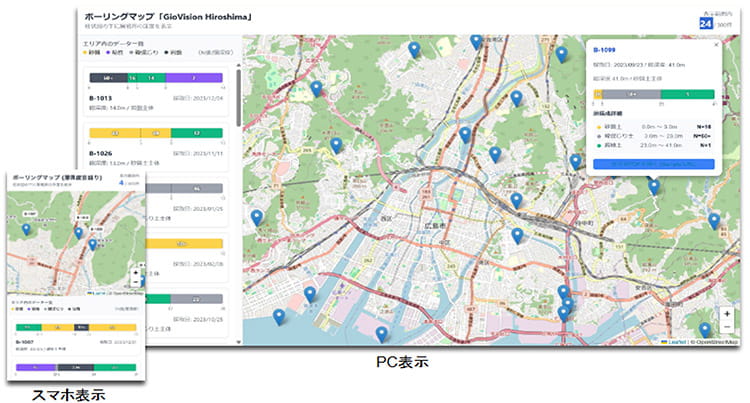
Task: Select the N=1 layer row in the popup
Action: [654, 145]
